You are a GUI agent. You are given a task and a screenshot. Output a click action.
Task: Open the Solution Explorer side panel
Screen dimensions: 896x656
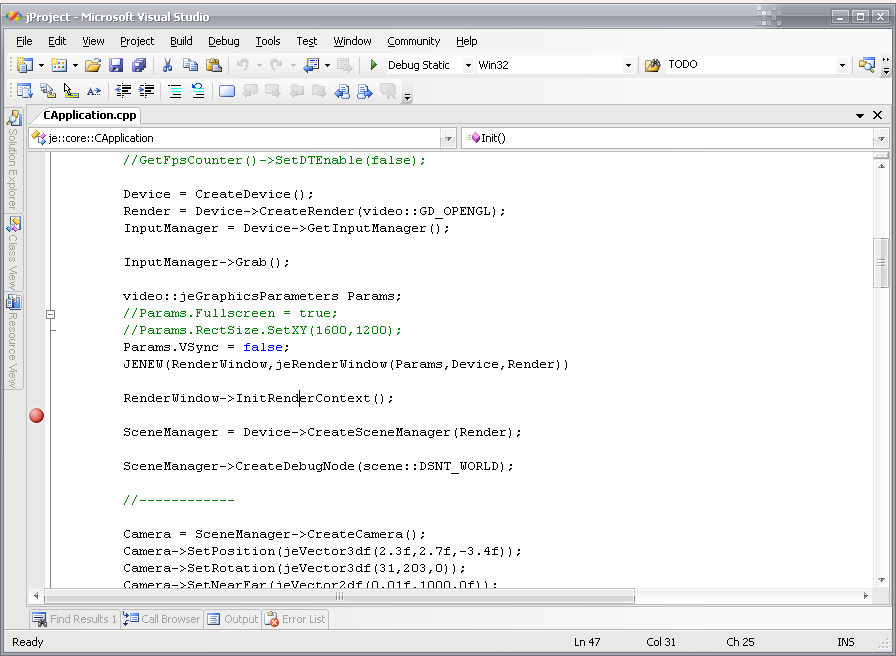(13, 158)
